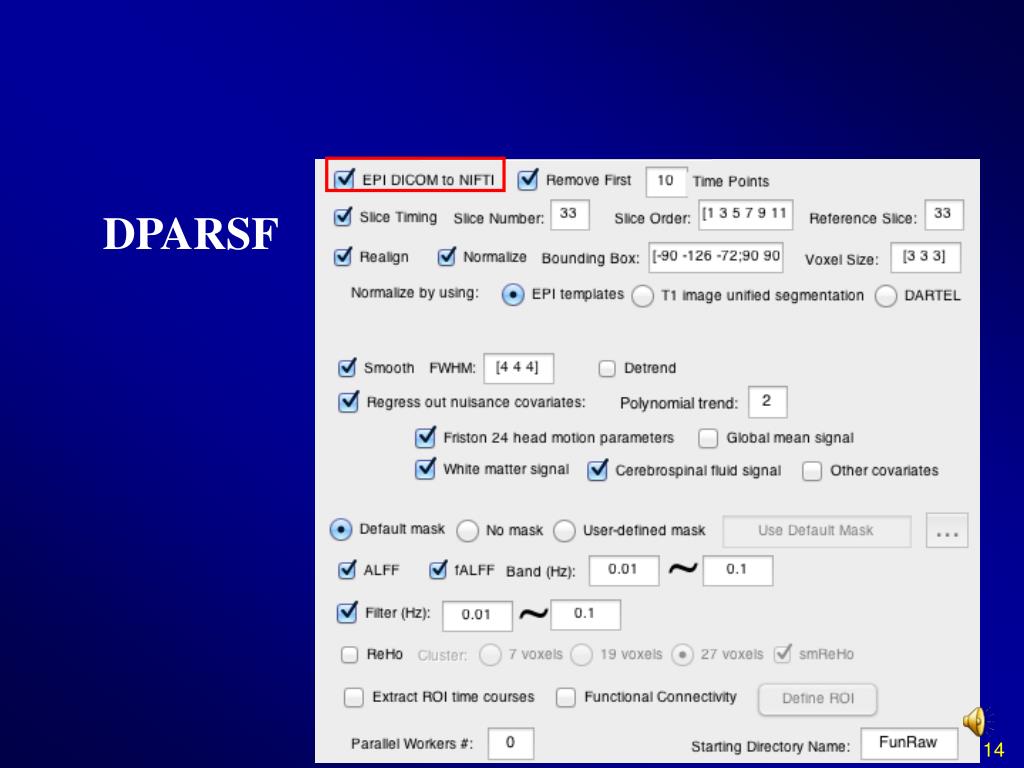Select 19 voxels cluster option
This screenshot has height=768, width=1024.
pos(581,654)
